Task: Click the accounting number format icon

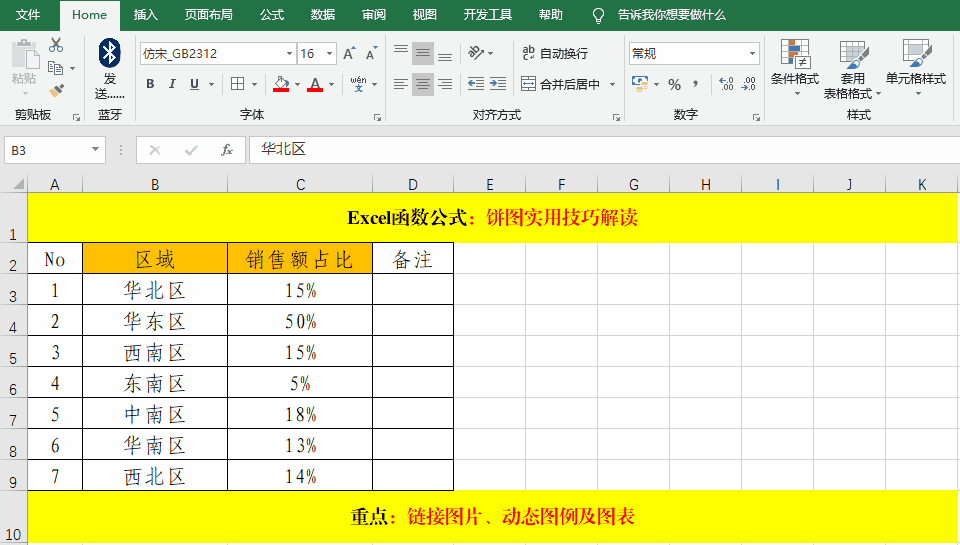Action: click(640, 84)
